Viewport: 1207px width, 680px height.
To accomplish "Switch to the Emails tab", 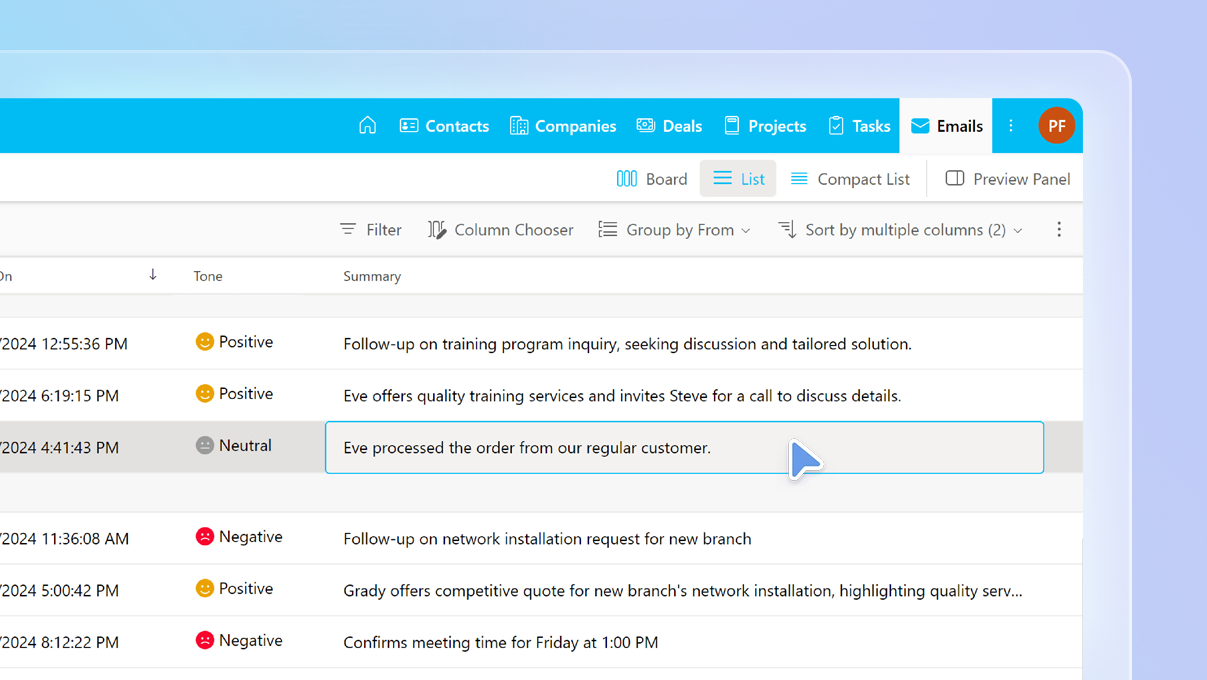I will pyautogui.click(x=946, y=125).
